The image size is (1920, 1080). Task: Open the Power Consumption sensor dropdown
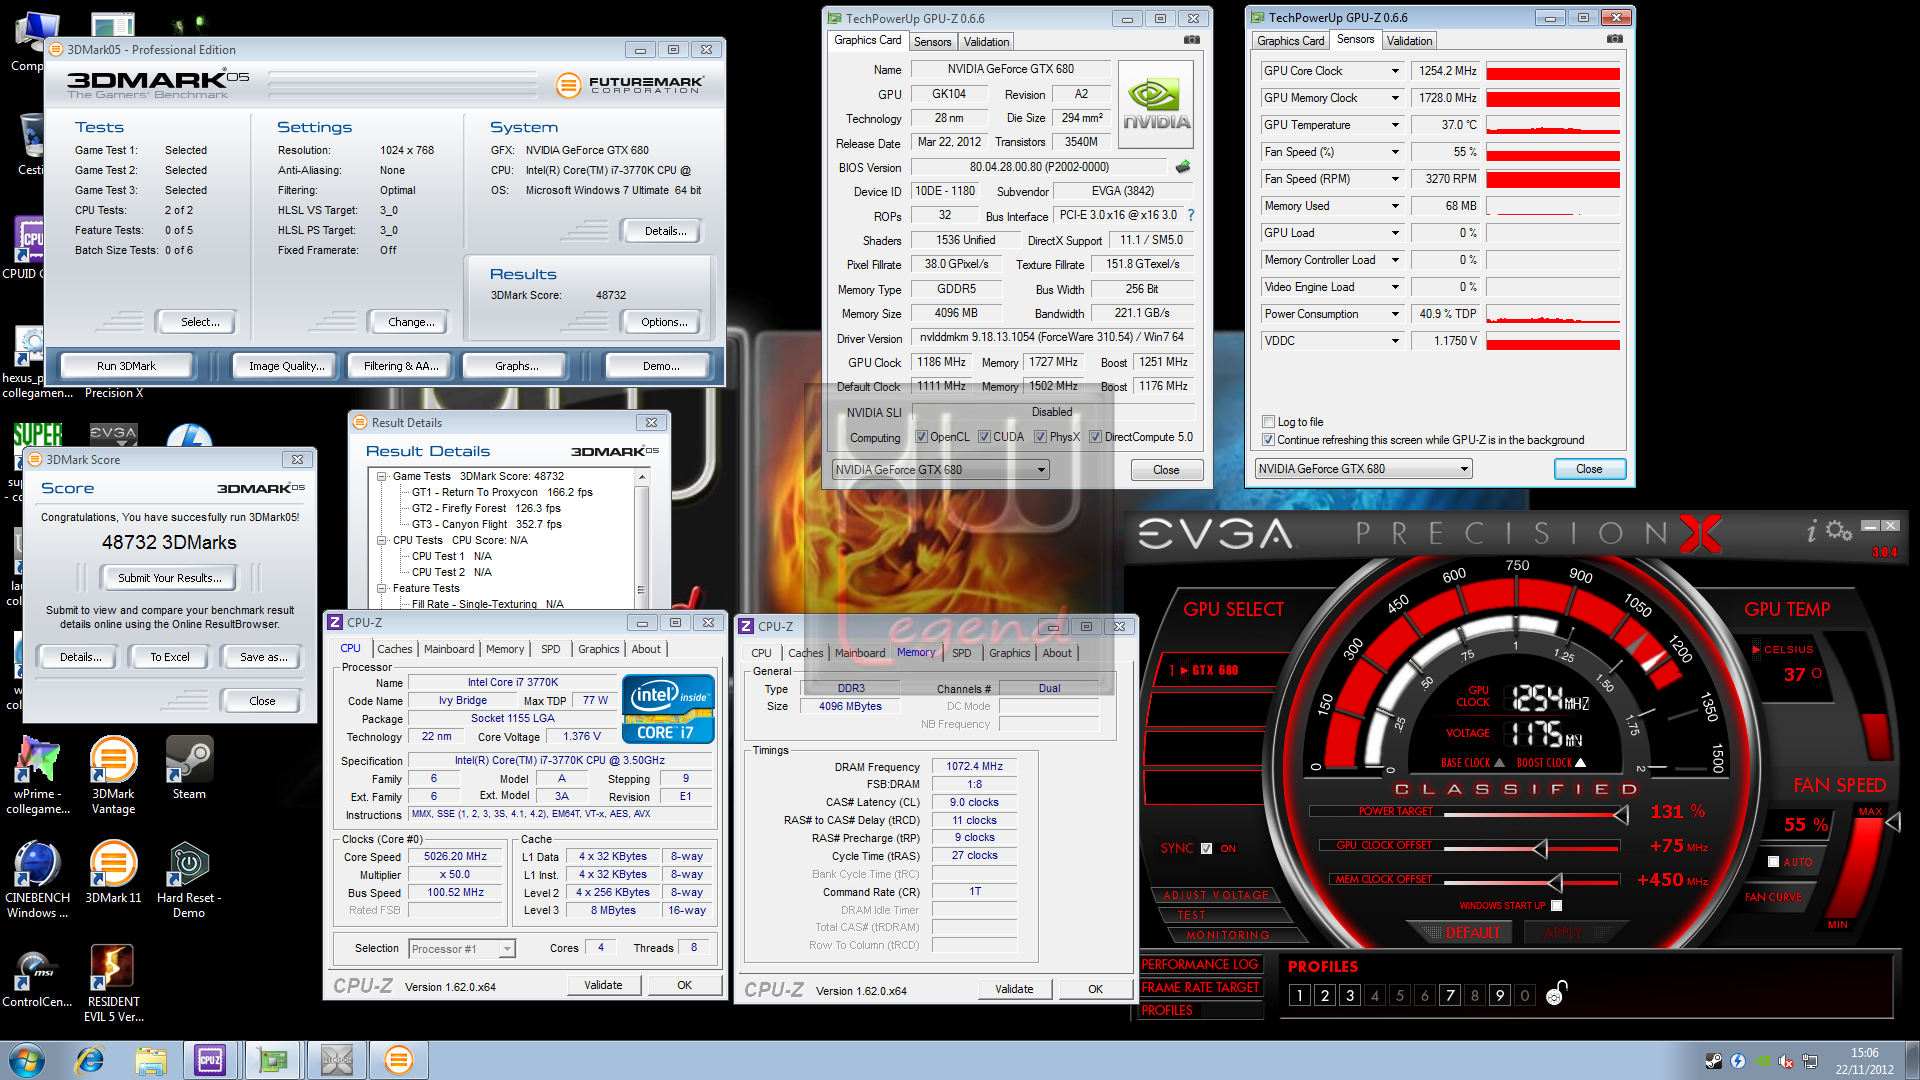tap(1395, 314)
